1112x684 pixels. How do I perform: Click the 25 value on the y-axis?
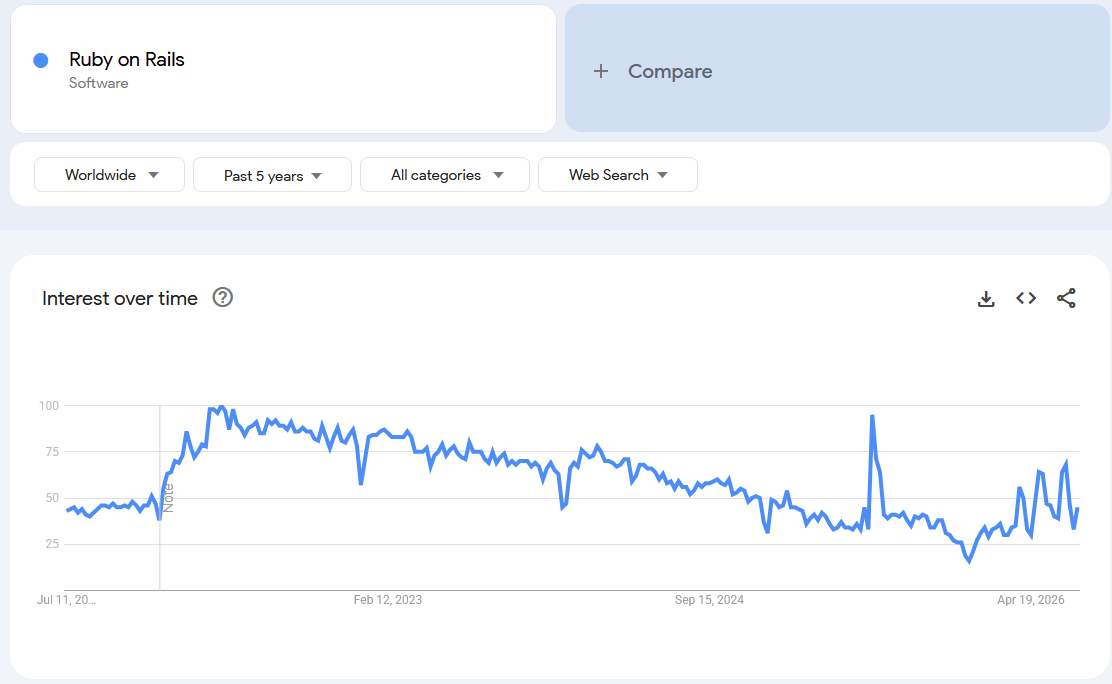(x=52, y=544)
